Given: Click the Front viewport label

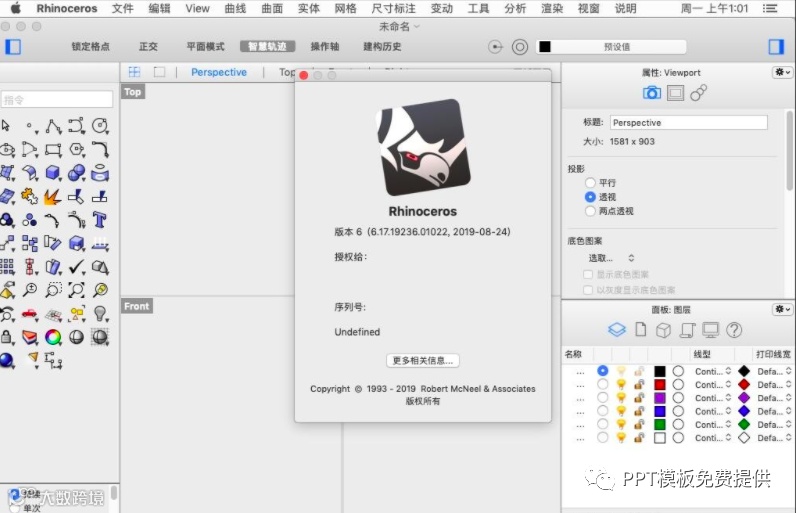Looking at the screenshot, I should [x=137, y=306].
